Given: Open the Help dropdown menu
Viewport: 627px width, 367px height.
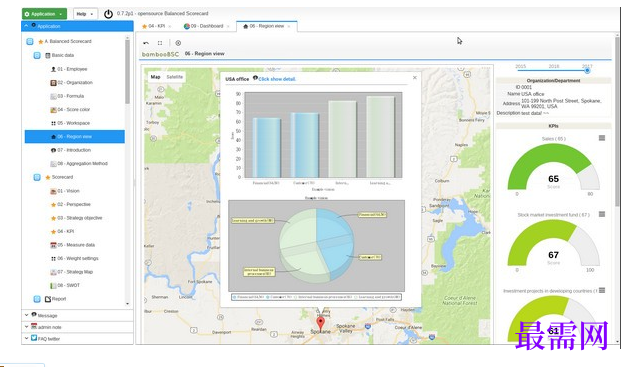Looking at the screenshot, I should [x=85, y=14].
